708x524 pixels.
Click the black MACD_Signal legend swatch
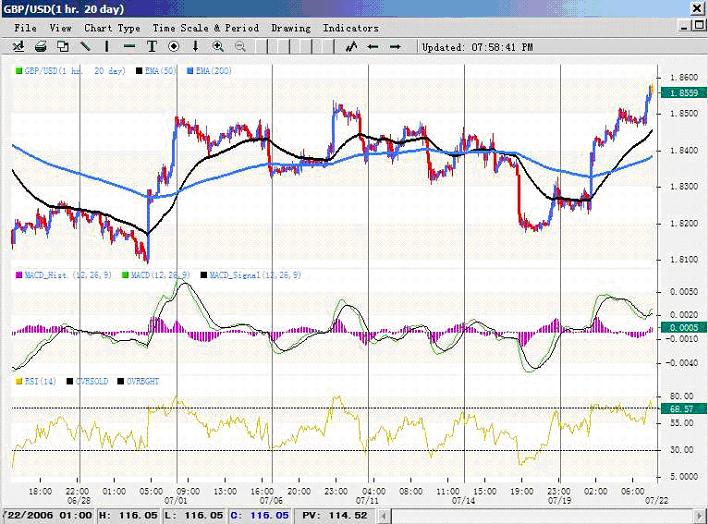click(x=204, y=275)
